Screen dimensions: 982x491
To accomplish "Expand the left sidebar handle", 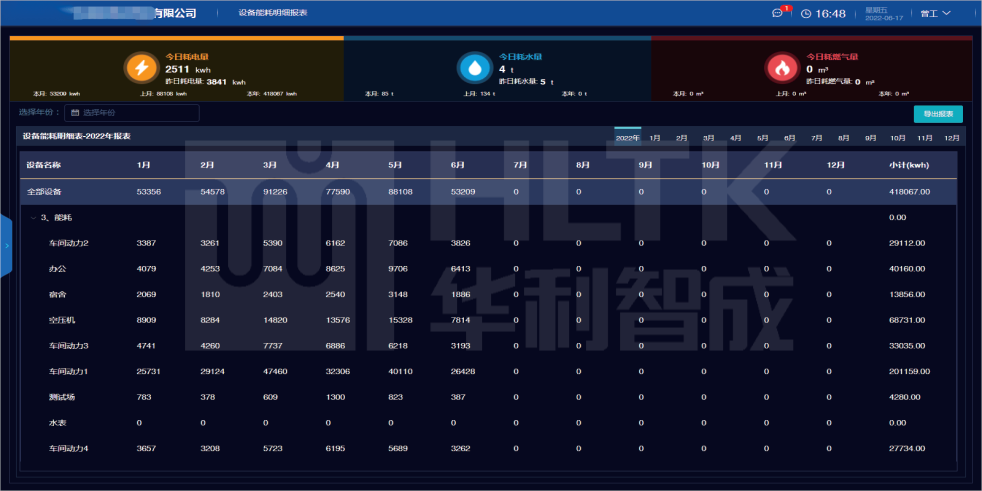I will click(x=5, y=244).
